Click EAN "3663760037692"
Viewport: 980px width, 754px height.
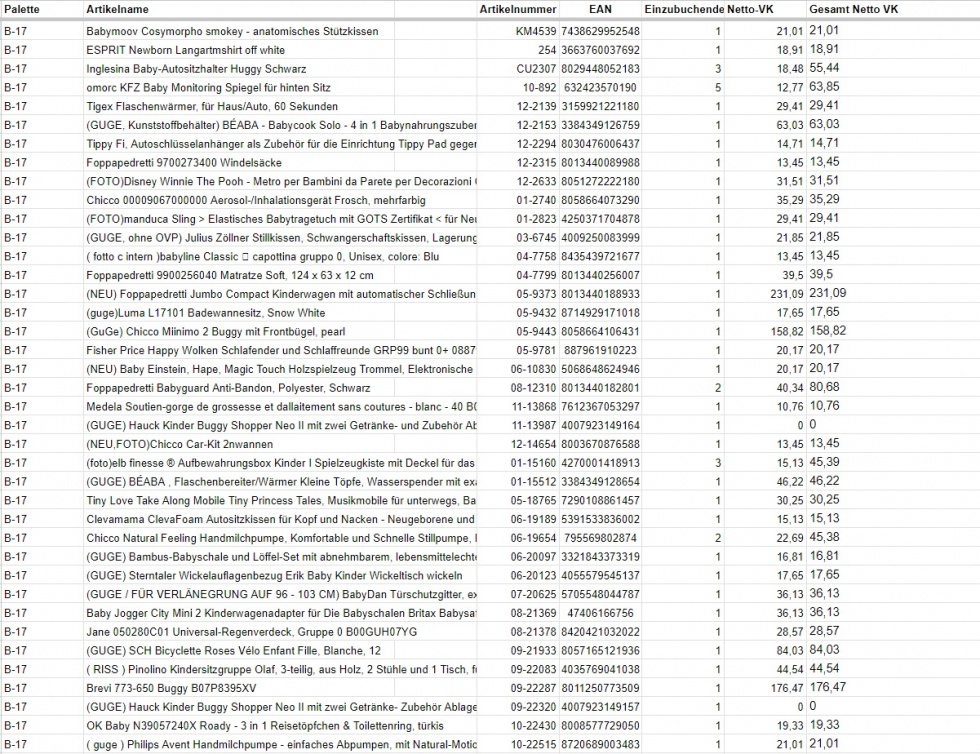[601, 50]
